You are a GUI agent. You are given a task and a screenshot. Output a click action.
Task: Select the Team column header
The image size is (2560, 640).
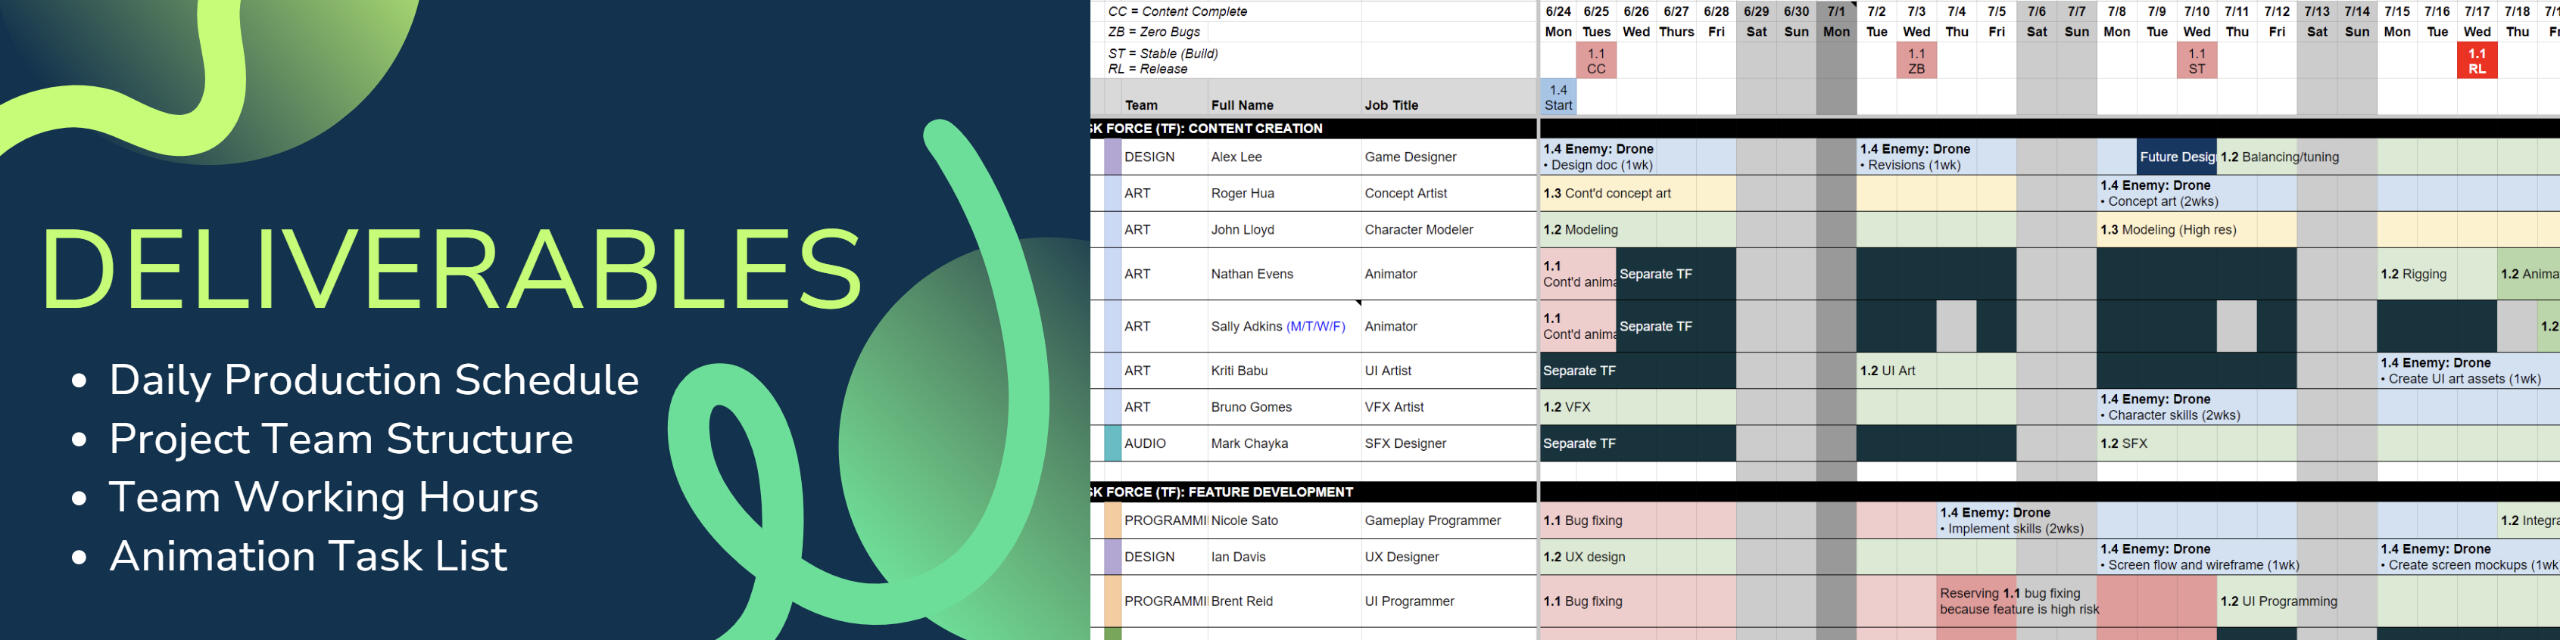tap(1141, 105)
